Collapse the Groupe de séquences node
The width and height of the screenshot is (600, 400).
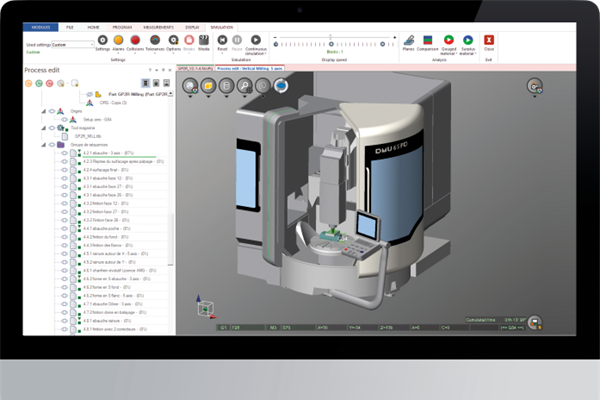[44, 145]
